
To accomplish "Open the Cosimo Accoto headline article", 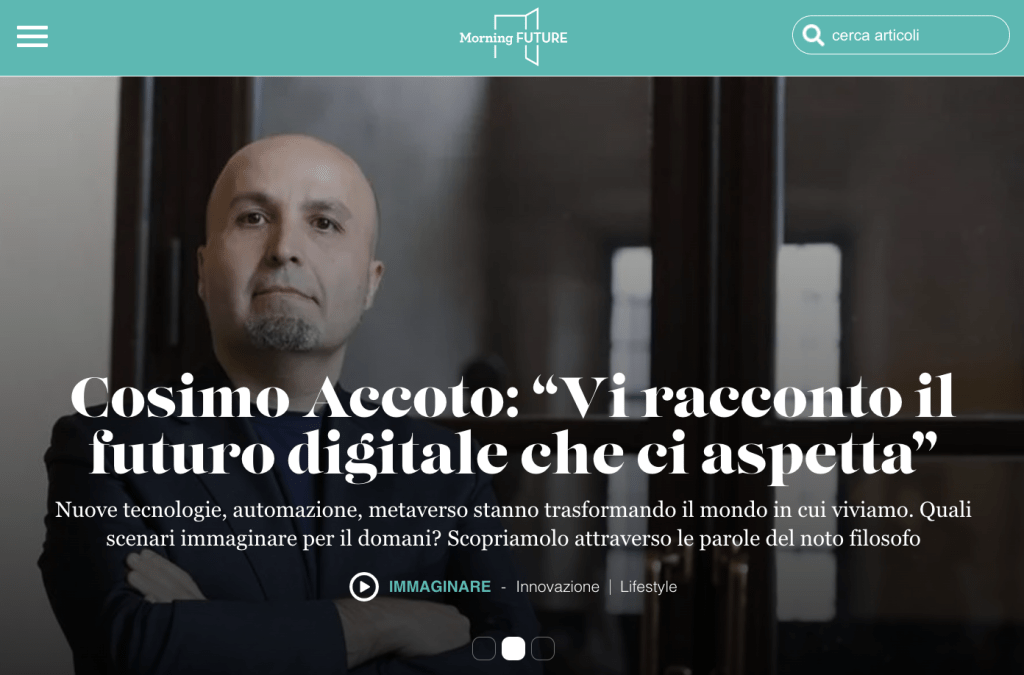I will pyautogui.click(x=513, y=426).
